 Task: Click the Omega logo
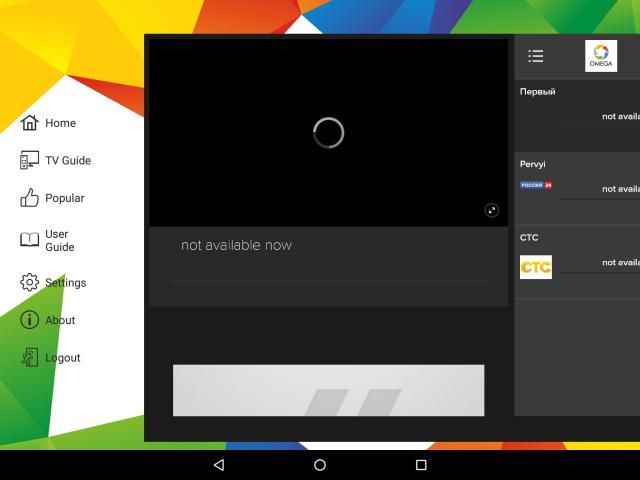coord(601,56)
